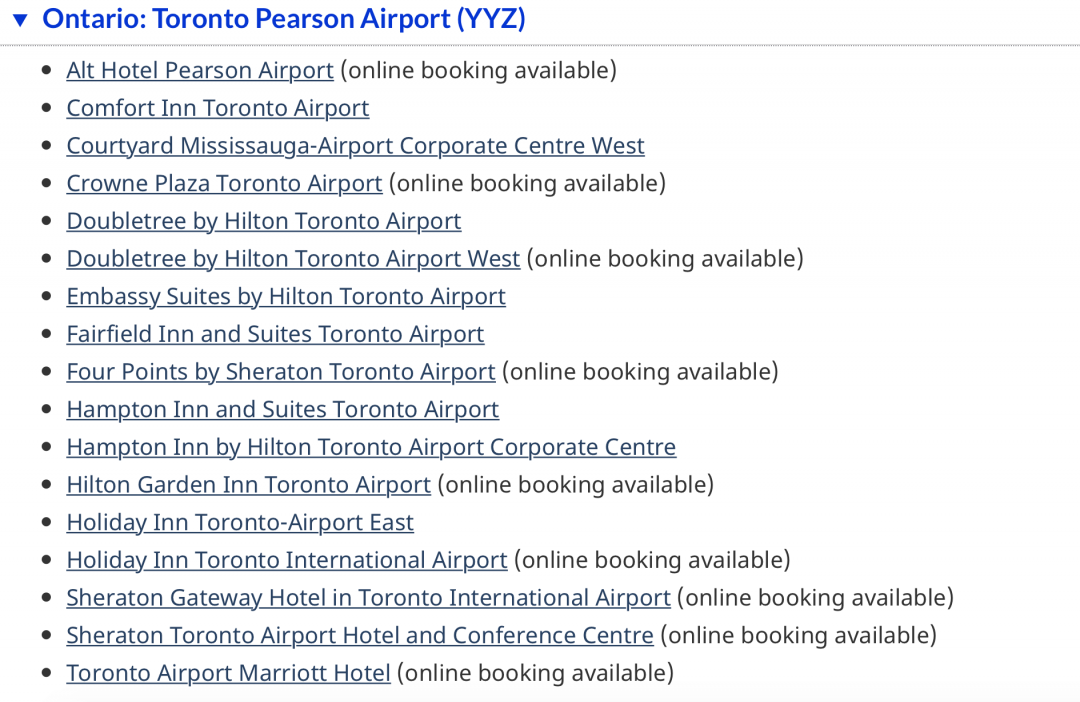Visit Sheraton Gateway Hotel in Toronto International Airport

[x=368, y=598]
